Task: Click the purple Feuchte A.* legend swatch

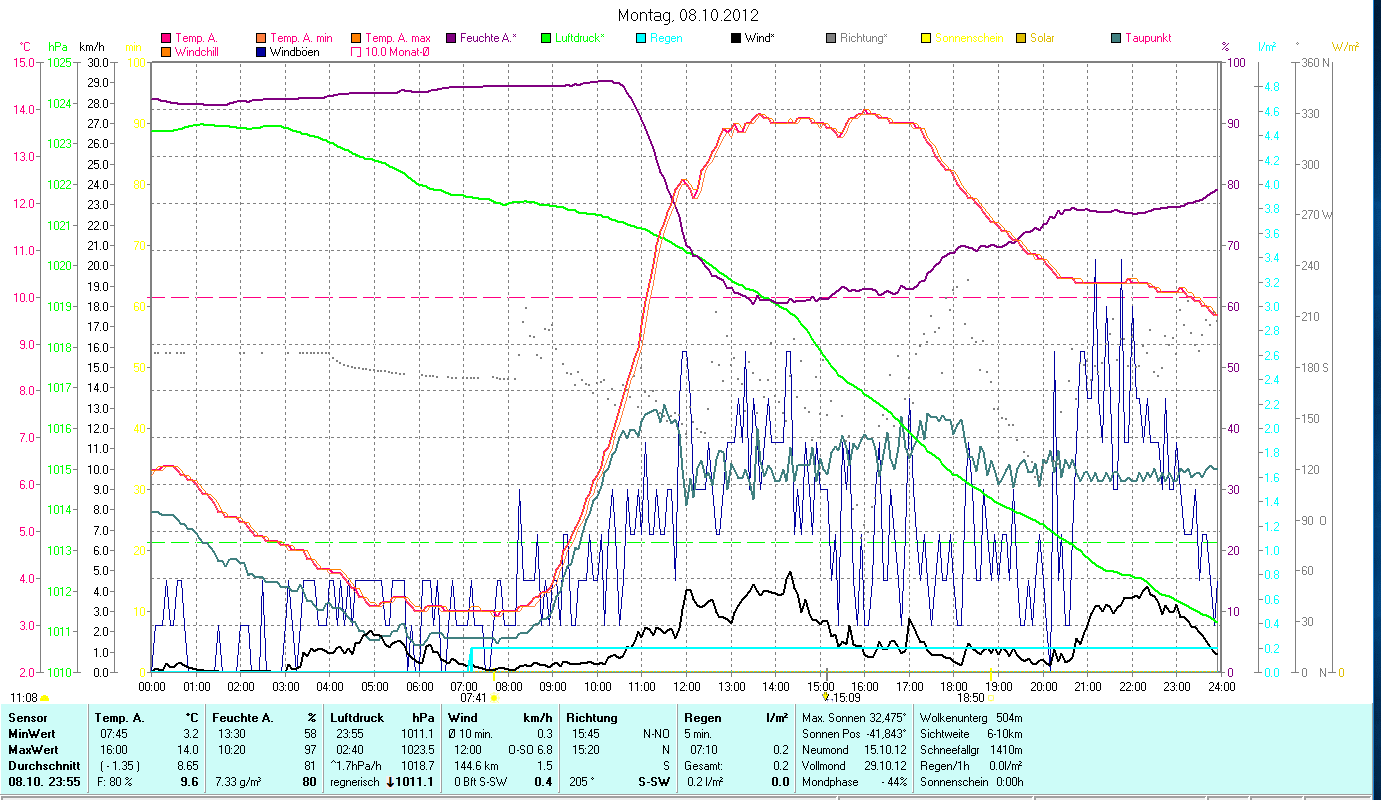Action: (x=450, y=38)
